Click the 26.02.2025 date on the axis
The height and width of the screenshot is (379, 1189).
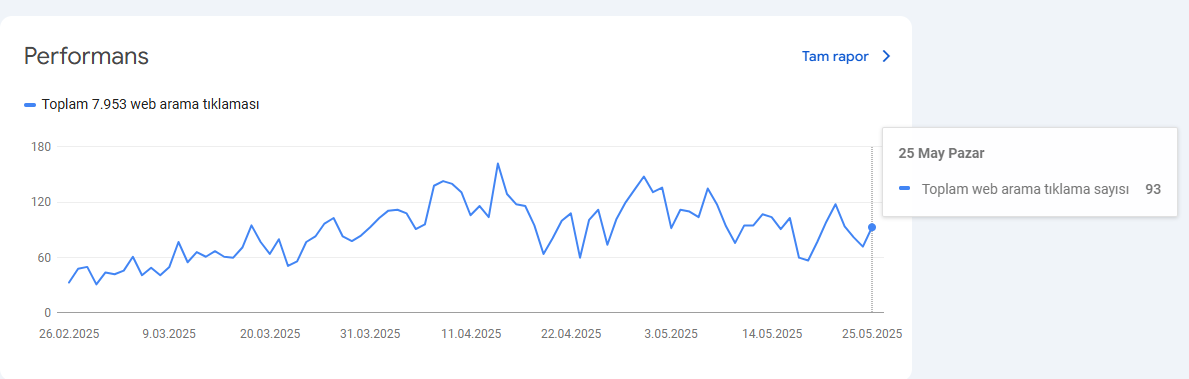coord(69,334)
